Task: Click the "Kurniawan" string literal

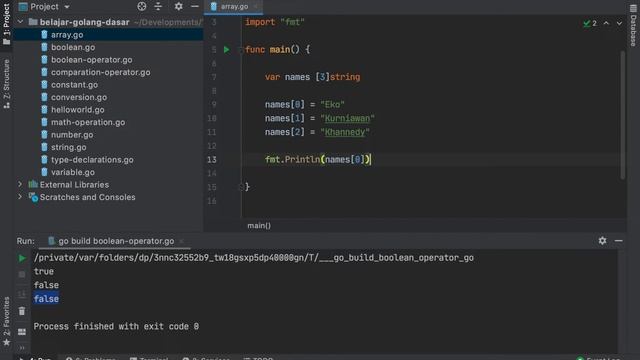Action: (x=347, y=118)
